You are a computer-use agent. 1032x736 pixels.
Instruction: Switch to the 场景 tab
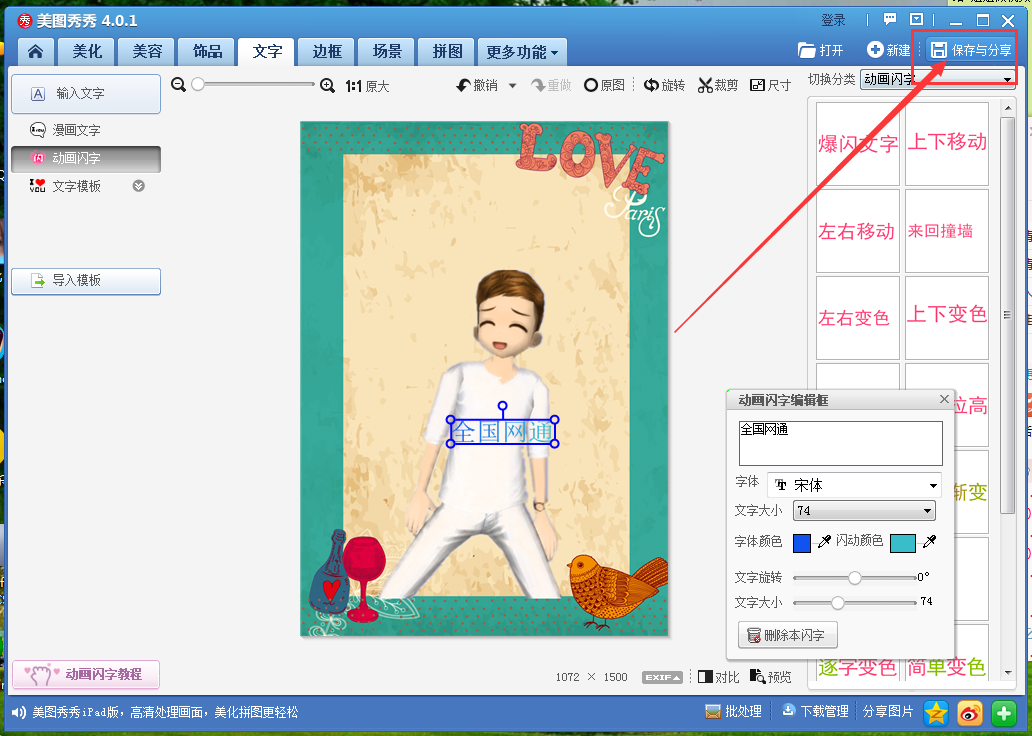coord(387,51)
